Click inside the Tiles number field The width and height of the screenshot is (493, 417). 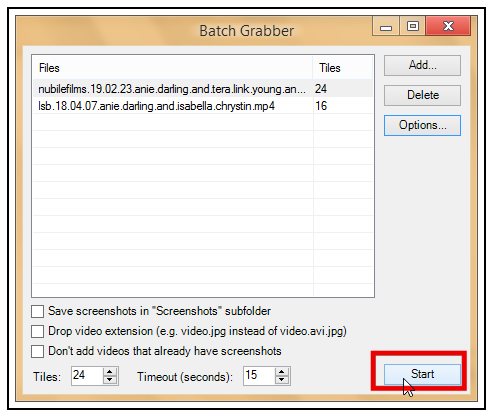(87, 376)
